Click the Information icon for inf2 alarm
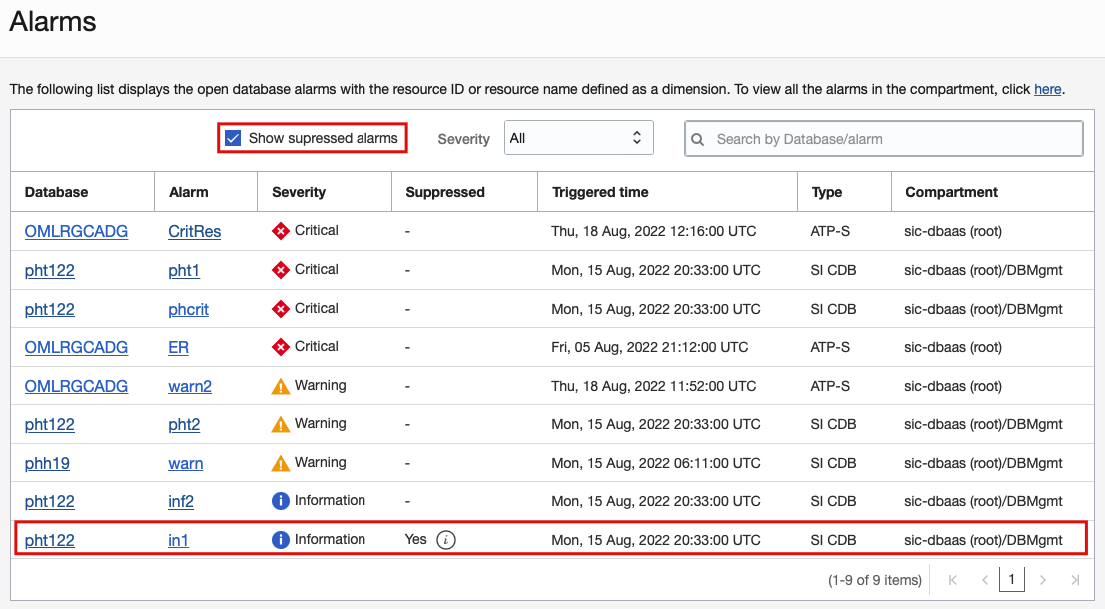1105x609 pixels. [x=281, y=501]
